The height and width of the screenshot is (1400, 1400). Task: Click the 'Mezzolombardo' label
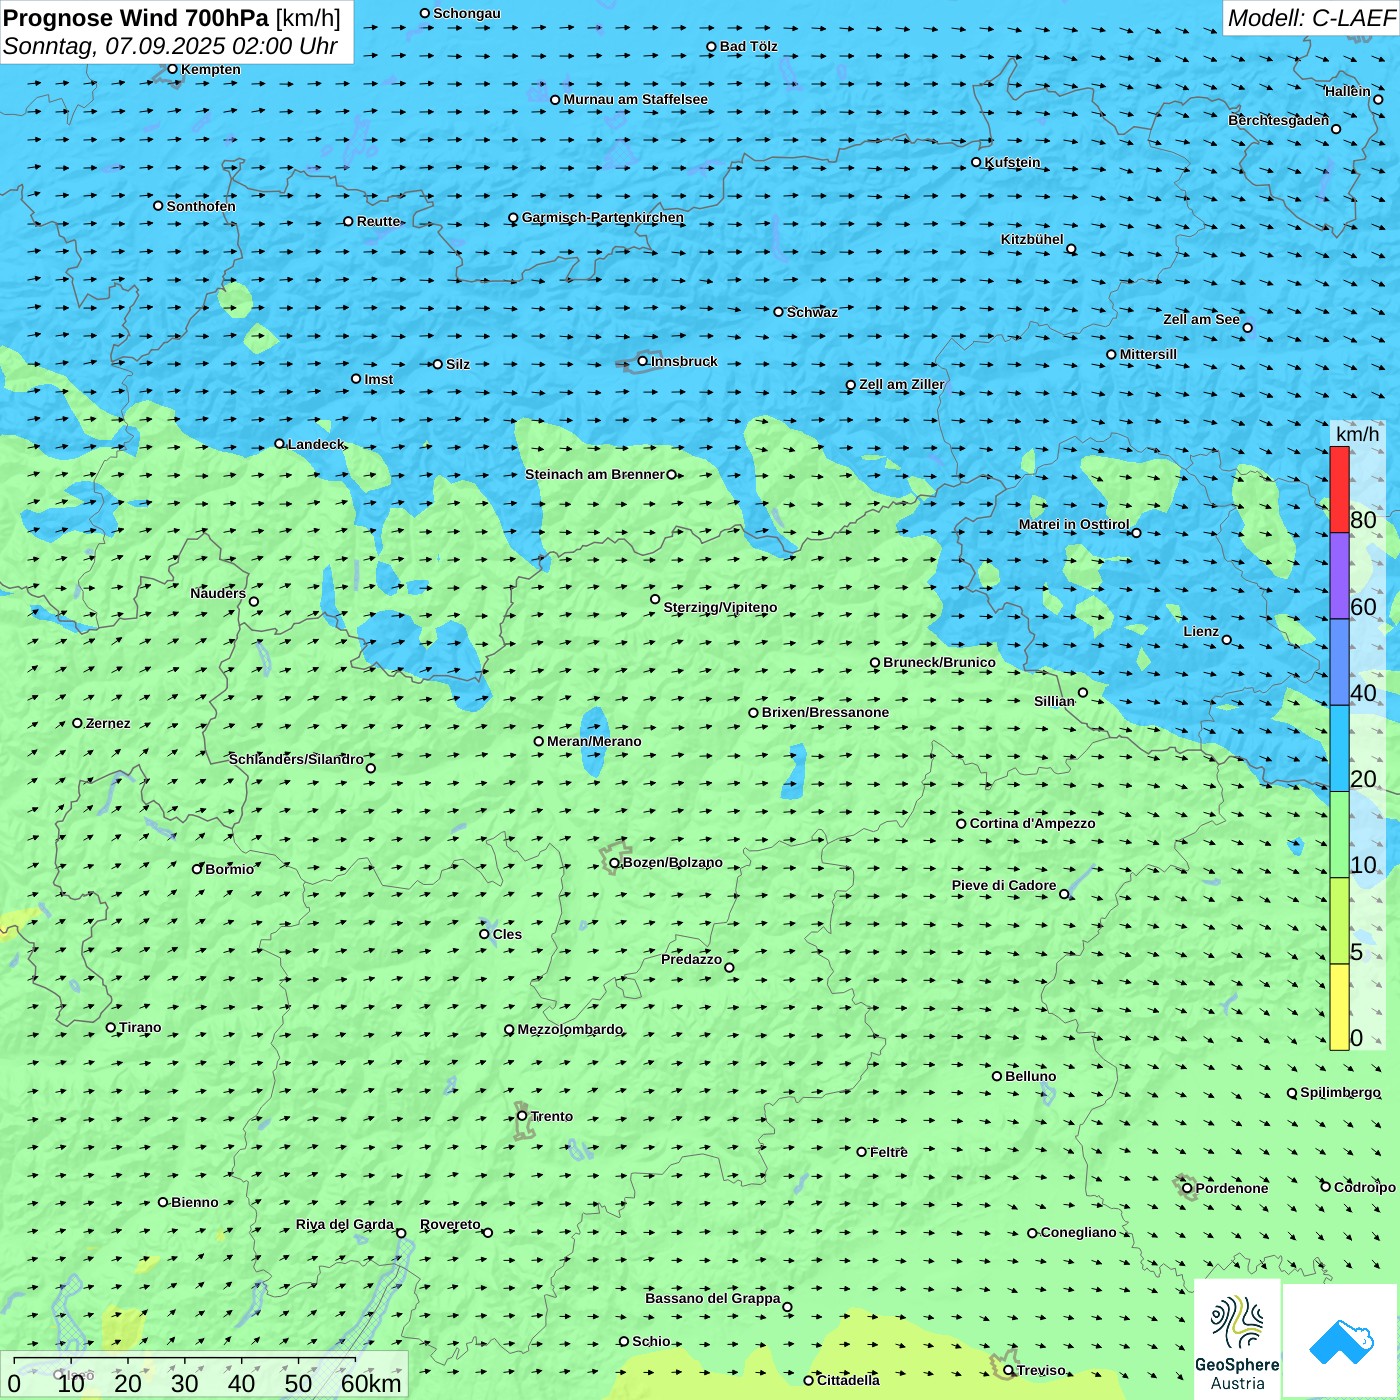[570, 1029]
